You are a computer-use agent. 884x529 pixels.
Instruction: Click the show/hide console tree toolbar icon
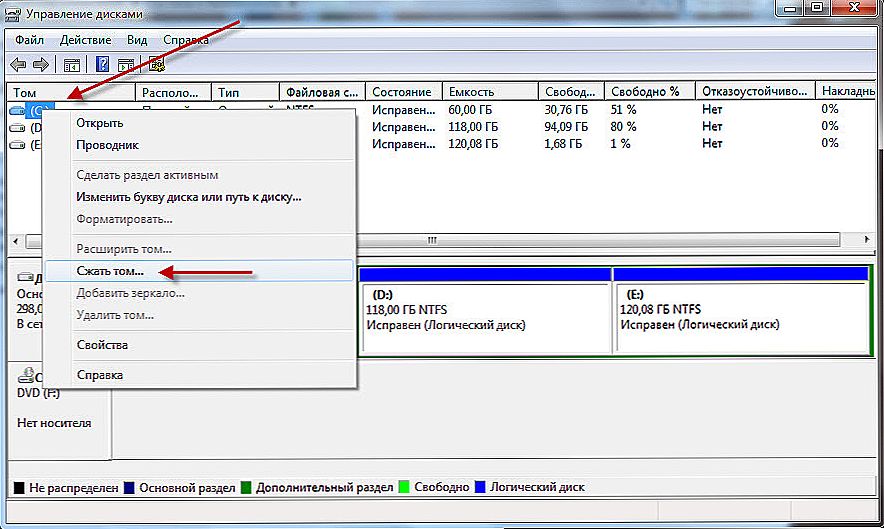[x=72, y=65]
